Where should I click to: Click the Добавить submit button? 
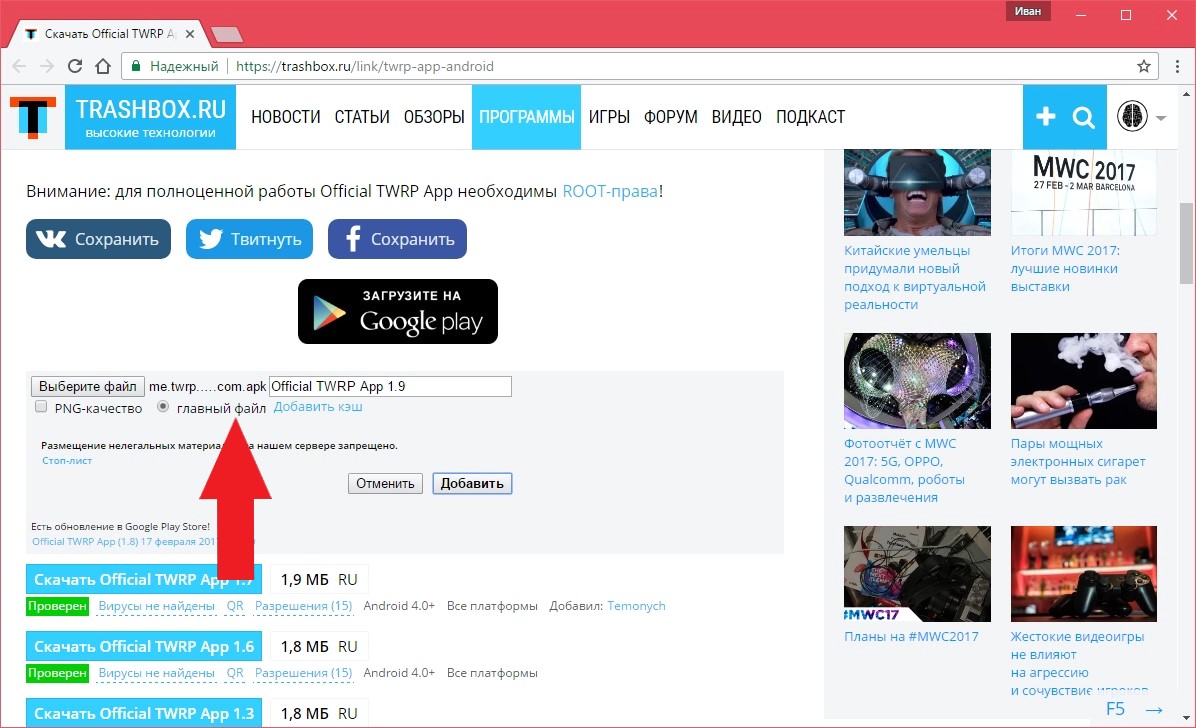coord(472,483)
